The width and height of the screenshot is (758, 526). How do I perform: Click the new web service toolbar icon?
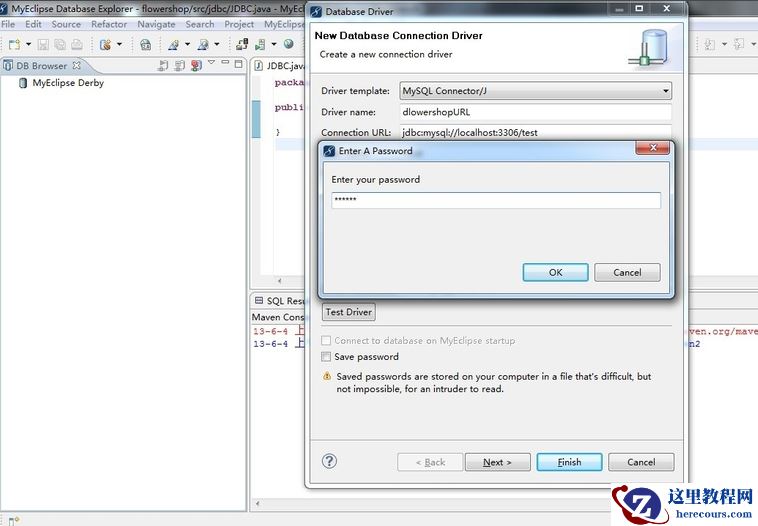coord(105,44)
